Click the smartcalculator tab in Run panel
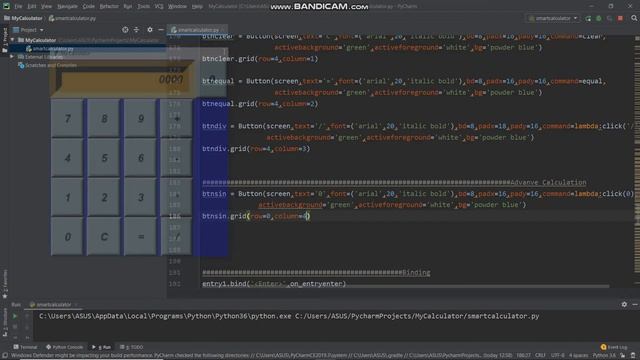Viewport: 640px width, 360px height. (53, 304)
